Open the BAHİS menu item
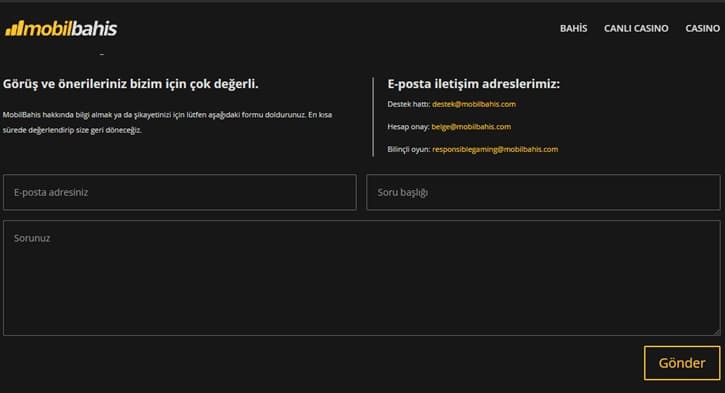Screen dimensions: 725x393 (573, 28)
